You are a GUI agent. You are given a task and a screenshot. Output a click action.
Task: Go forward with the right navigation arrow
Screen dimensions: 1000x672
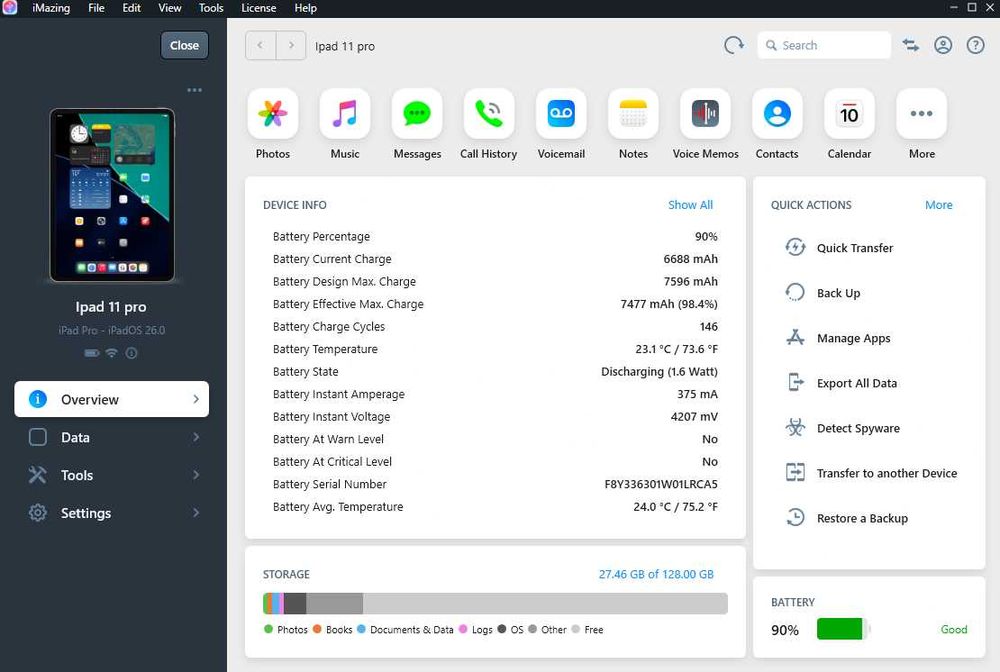coord(291,45)
